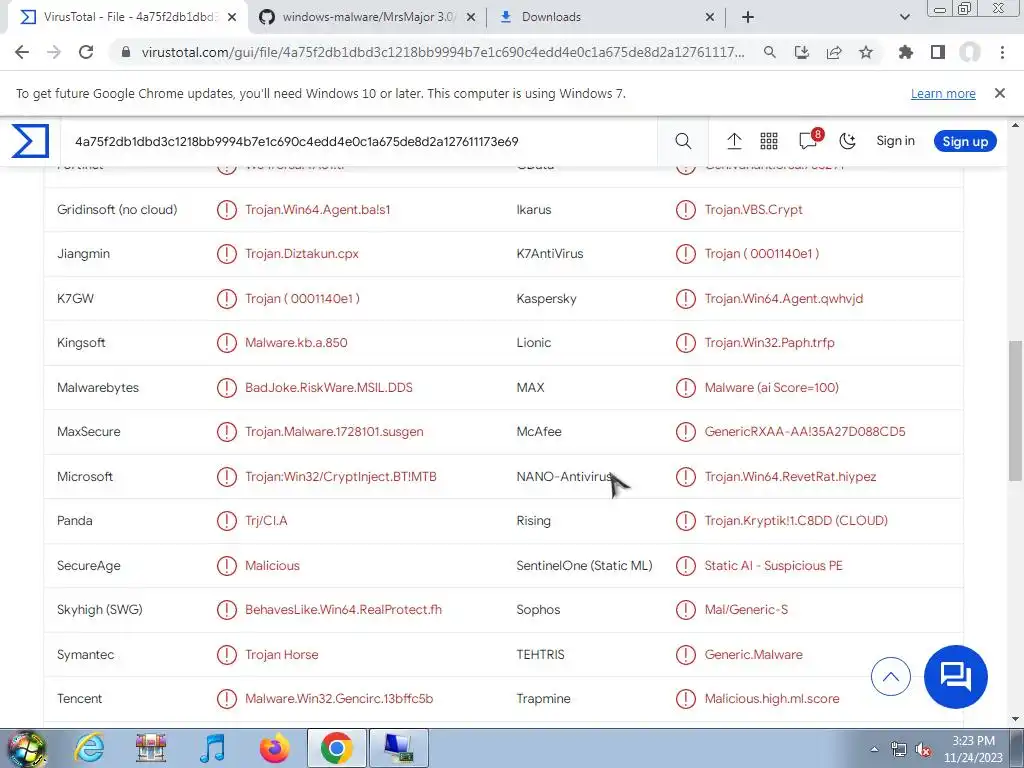Click the Chrome profile avatar icon
This screenshot has height=768, width=1024.
[x=970, y=52]
